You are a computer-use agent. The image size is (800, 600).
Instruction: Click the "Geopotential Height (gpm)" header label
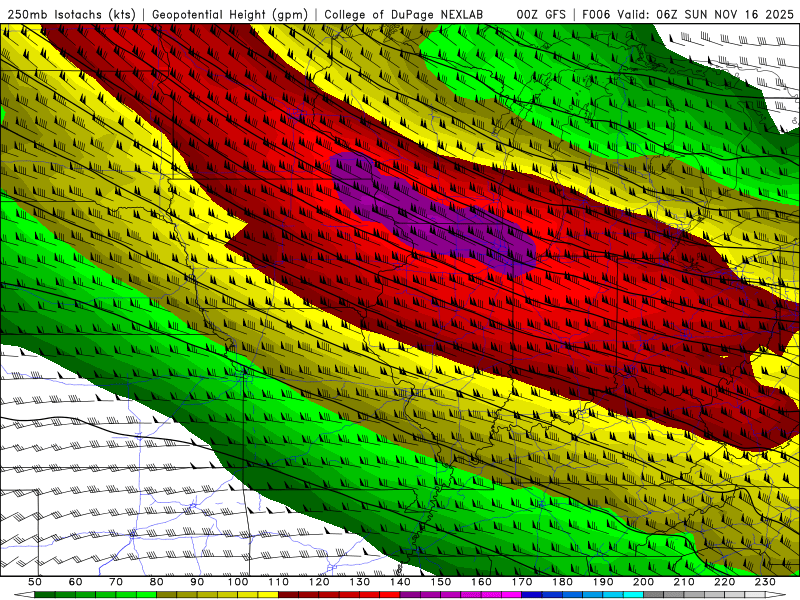230,14
